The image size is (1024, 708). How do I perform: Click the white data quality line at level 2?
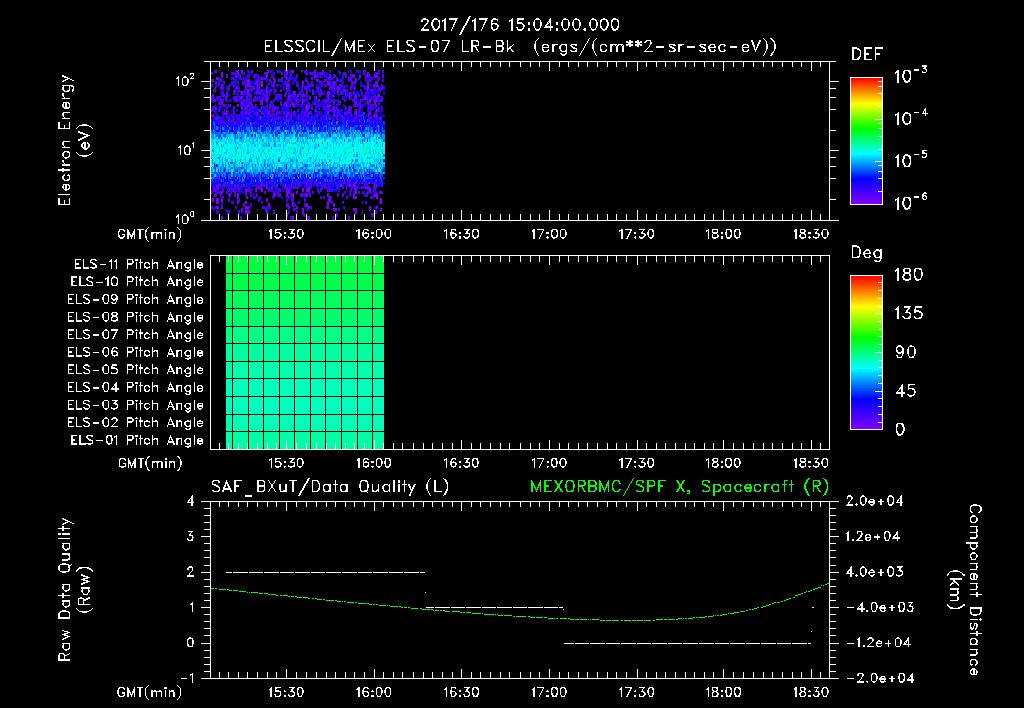point(325,572)
